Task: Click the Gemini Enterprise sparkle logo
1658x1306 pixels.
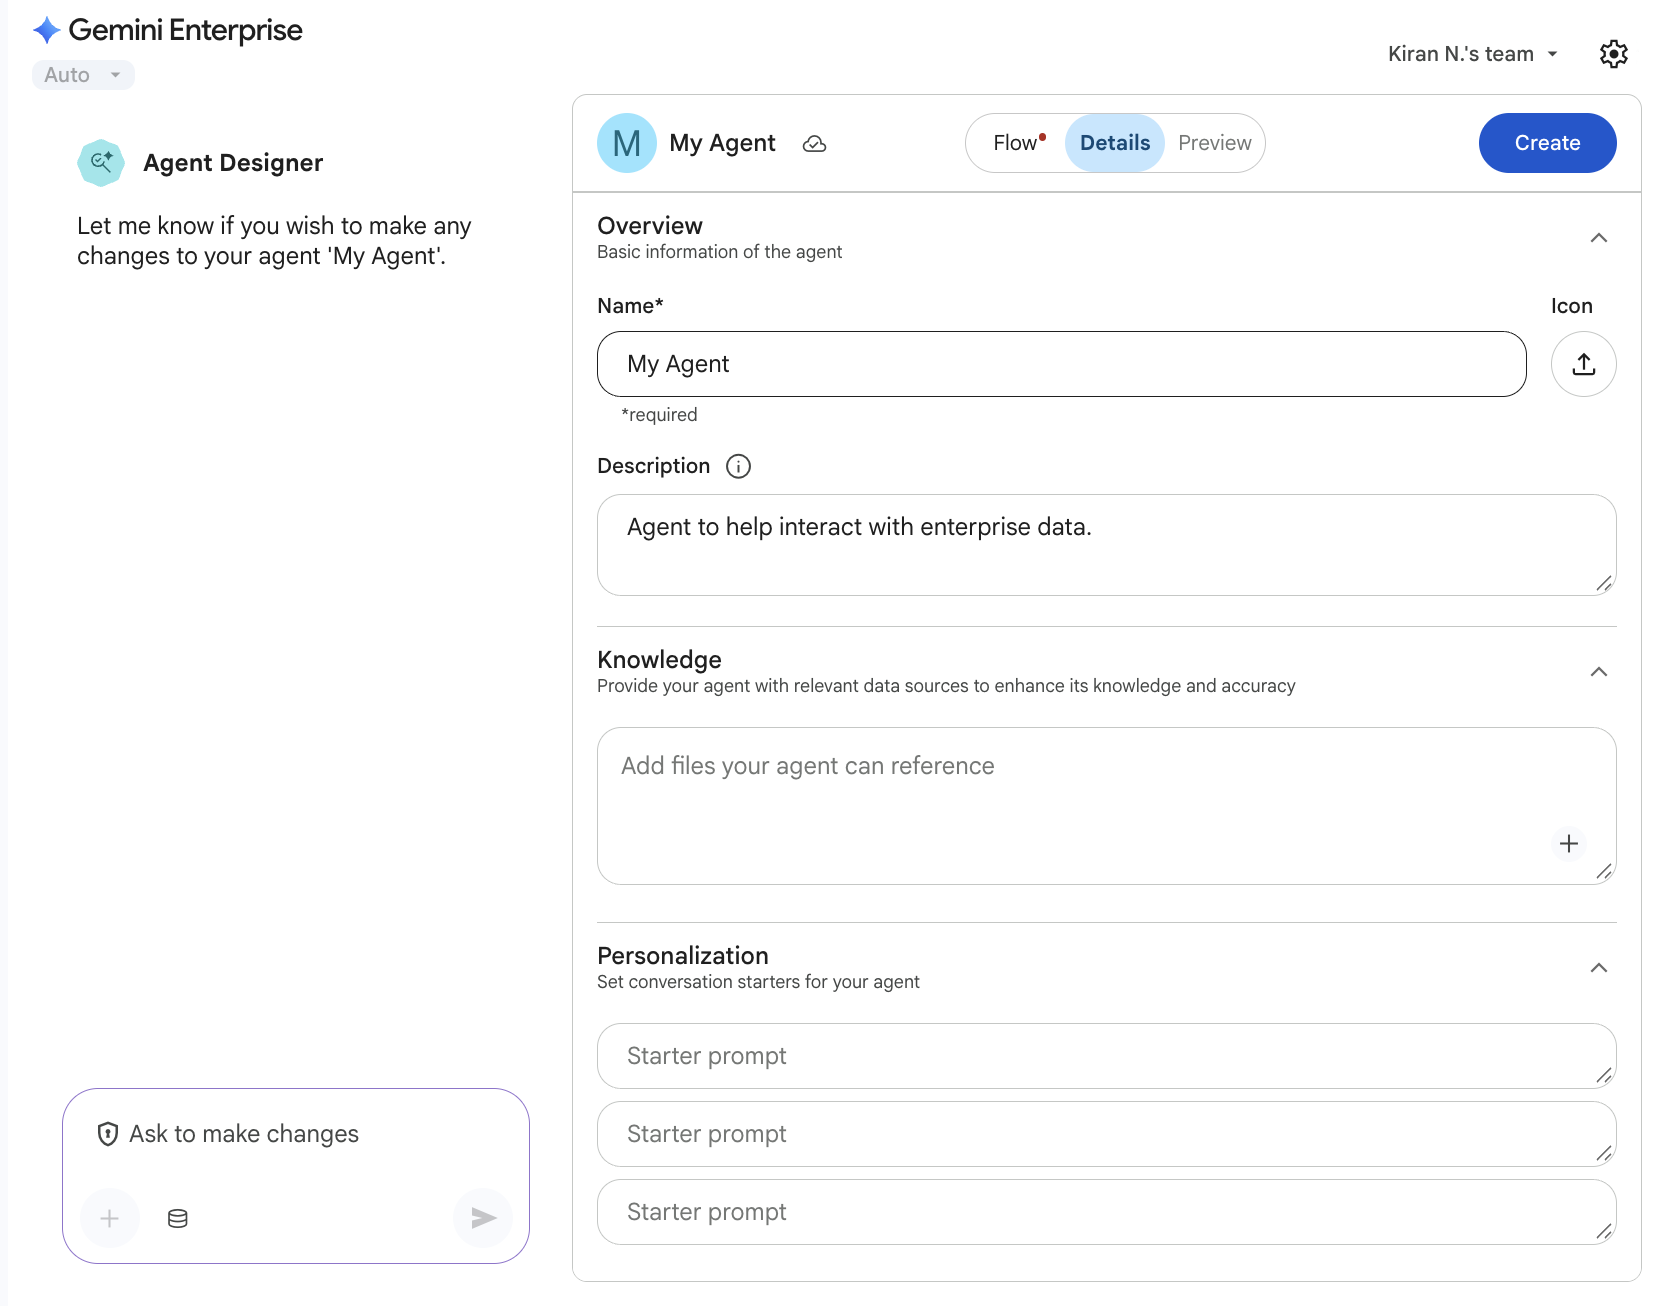Action: pos(47,30)
